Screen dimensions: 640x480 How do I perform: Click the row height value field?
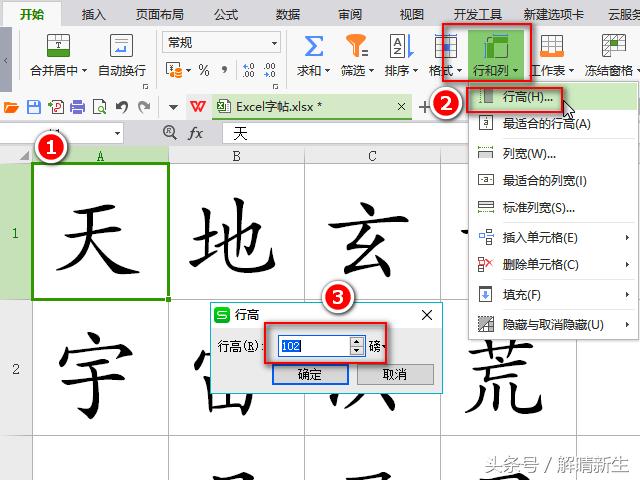tap(314, 346)
